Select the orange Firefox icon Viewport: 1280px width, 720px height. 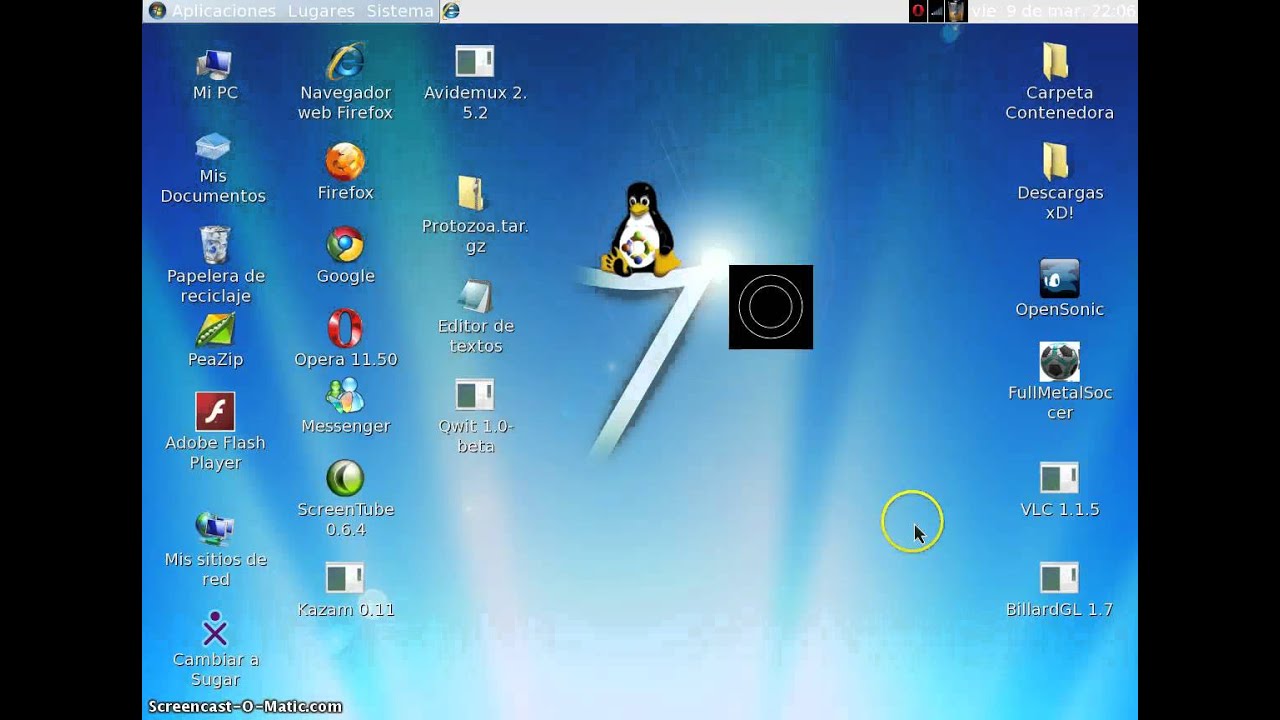click(x=345, y=162)
